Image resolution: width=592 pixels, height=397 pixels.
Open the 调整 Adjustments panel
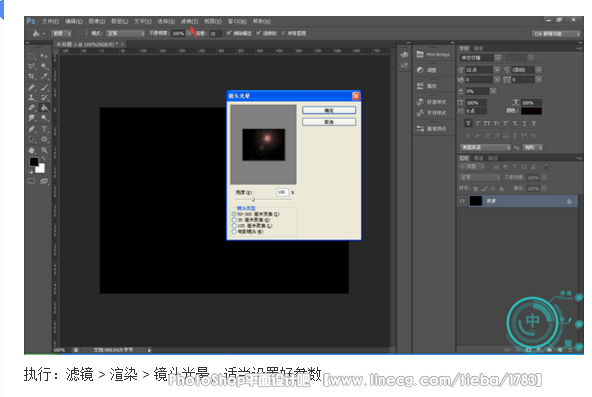pos(427,70)
